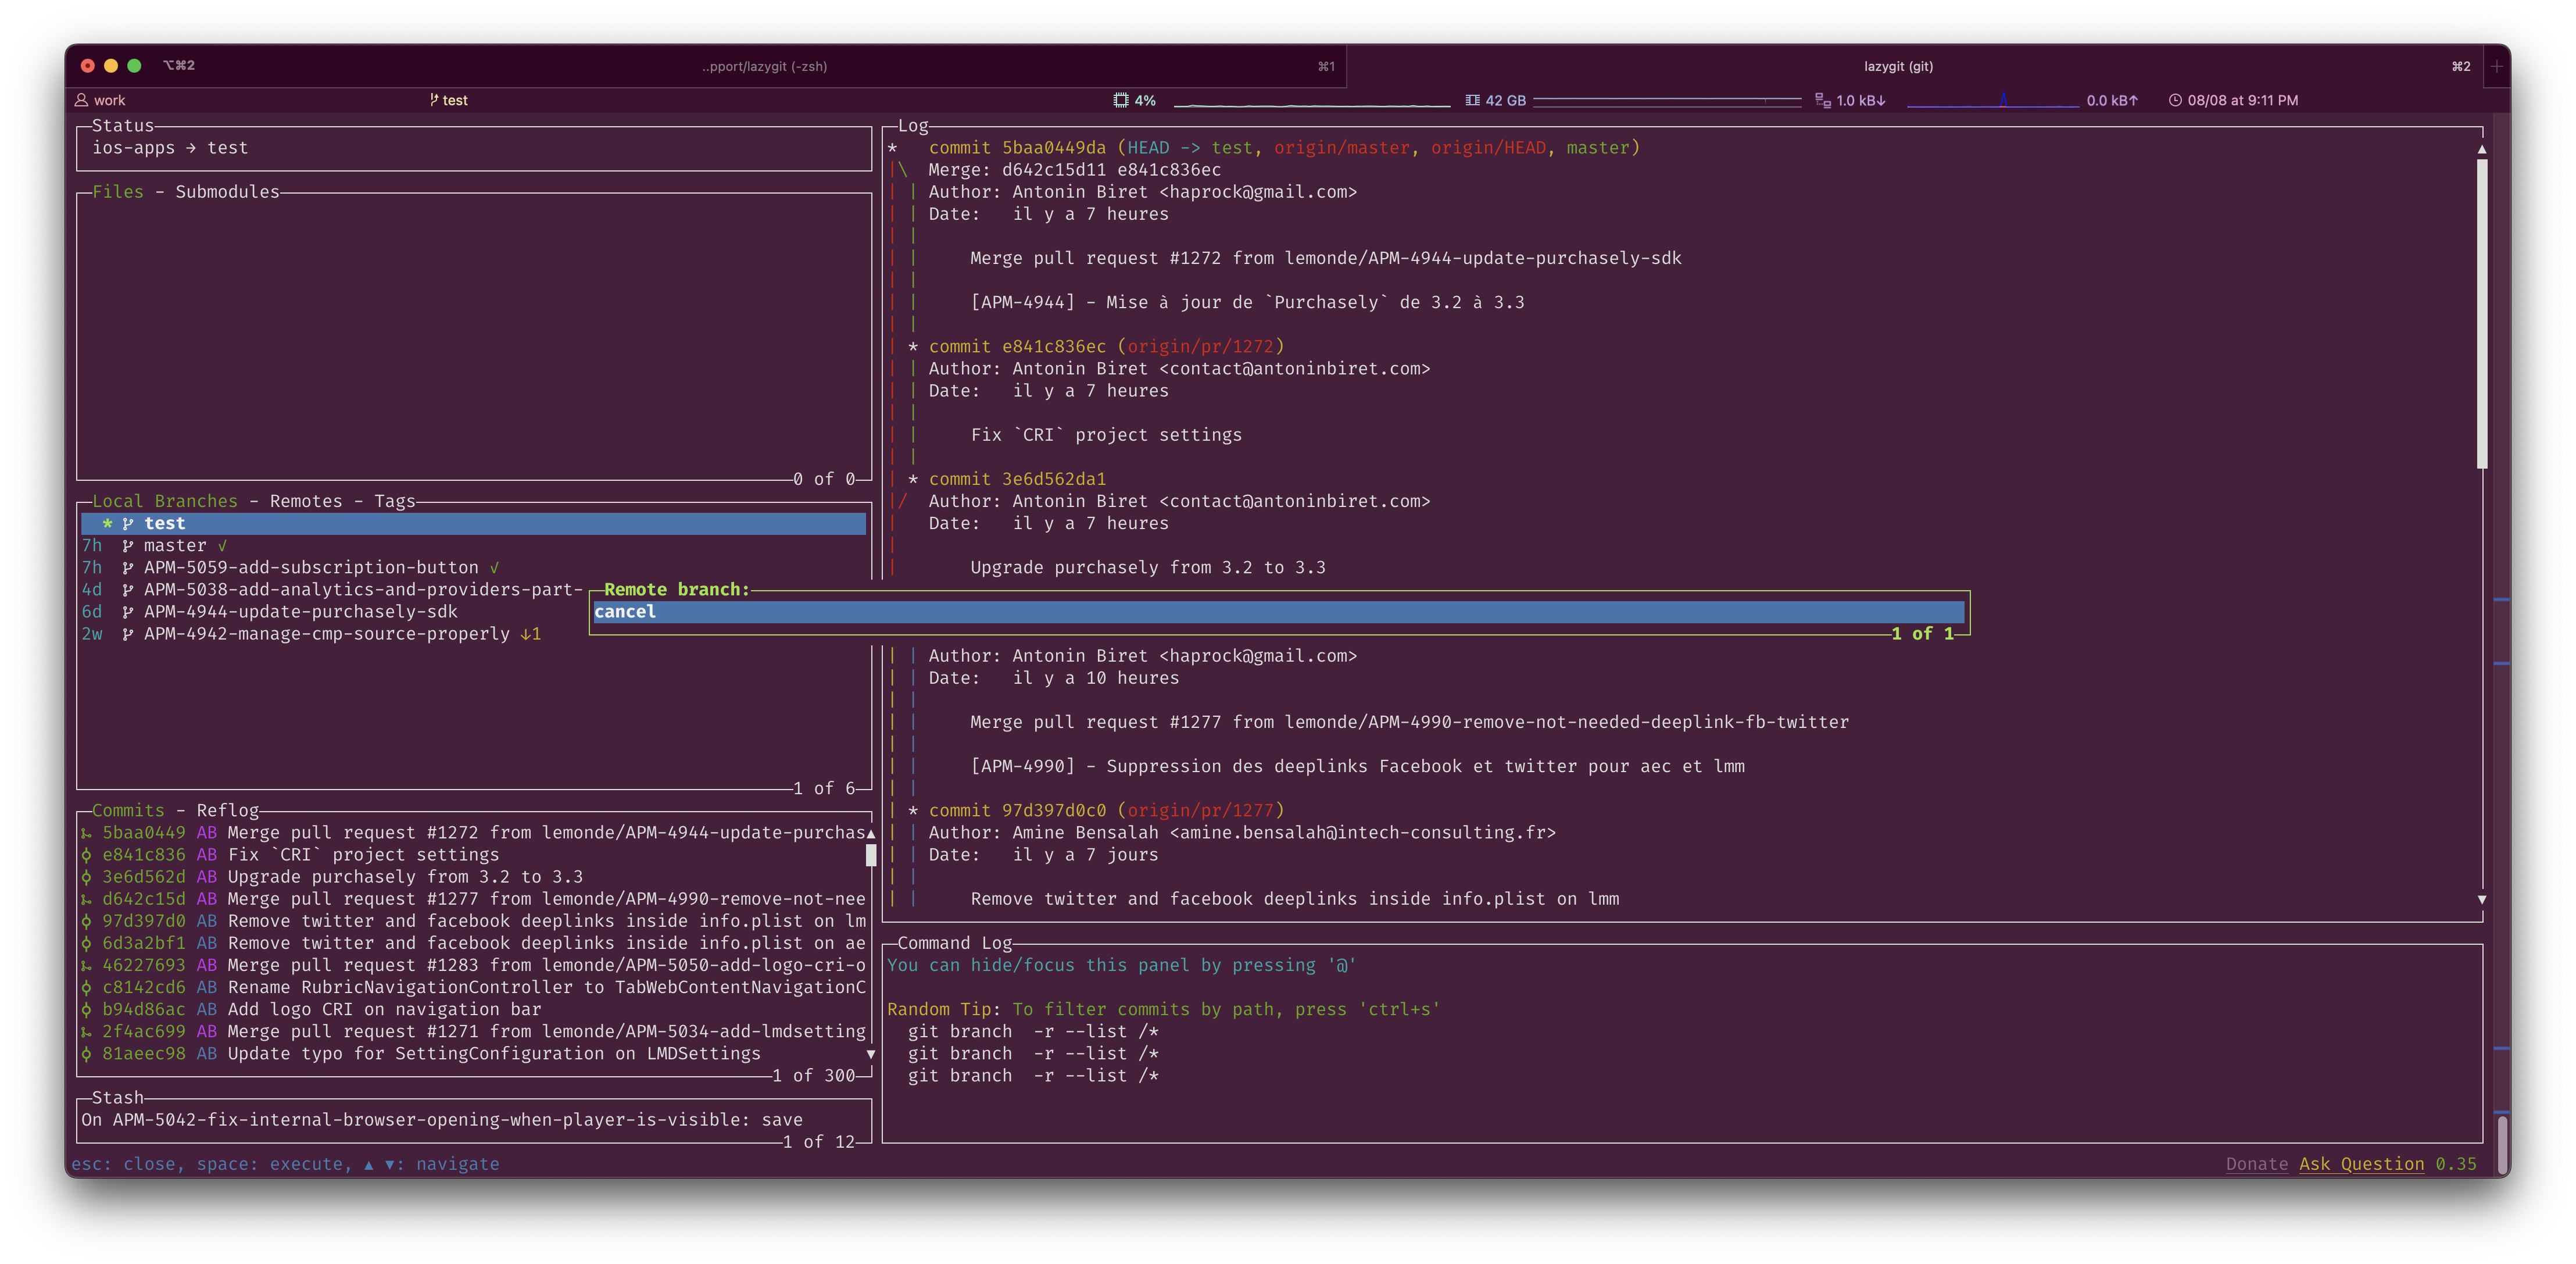
Task: Click the Log panel up scroll arrow
Action: click(x=2482, y=149)
